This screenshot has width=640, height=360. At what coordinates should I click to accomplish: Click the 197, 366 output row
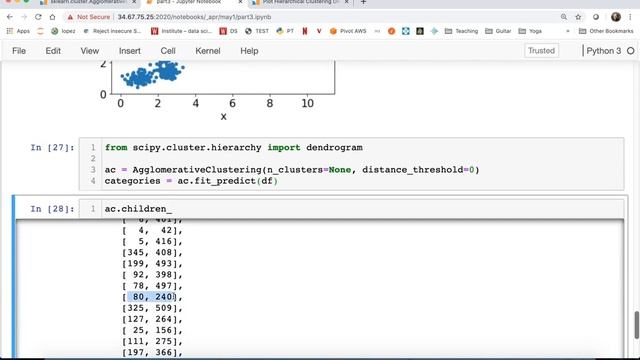152,353
